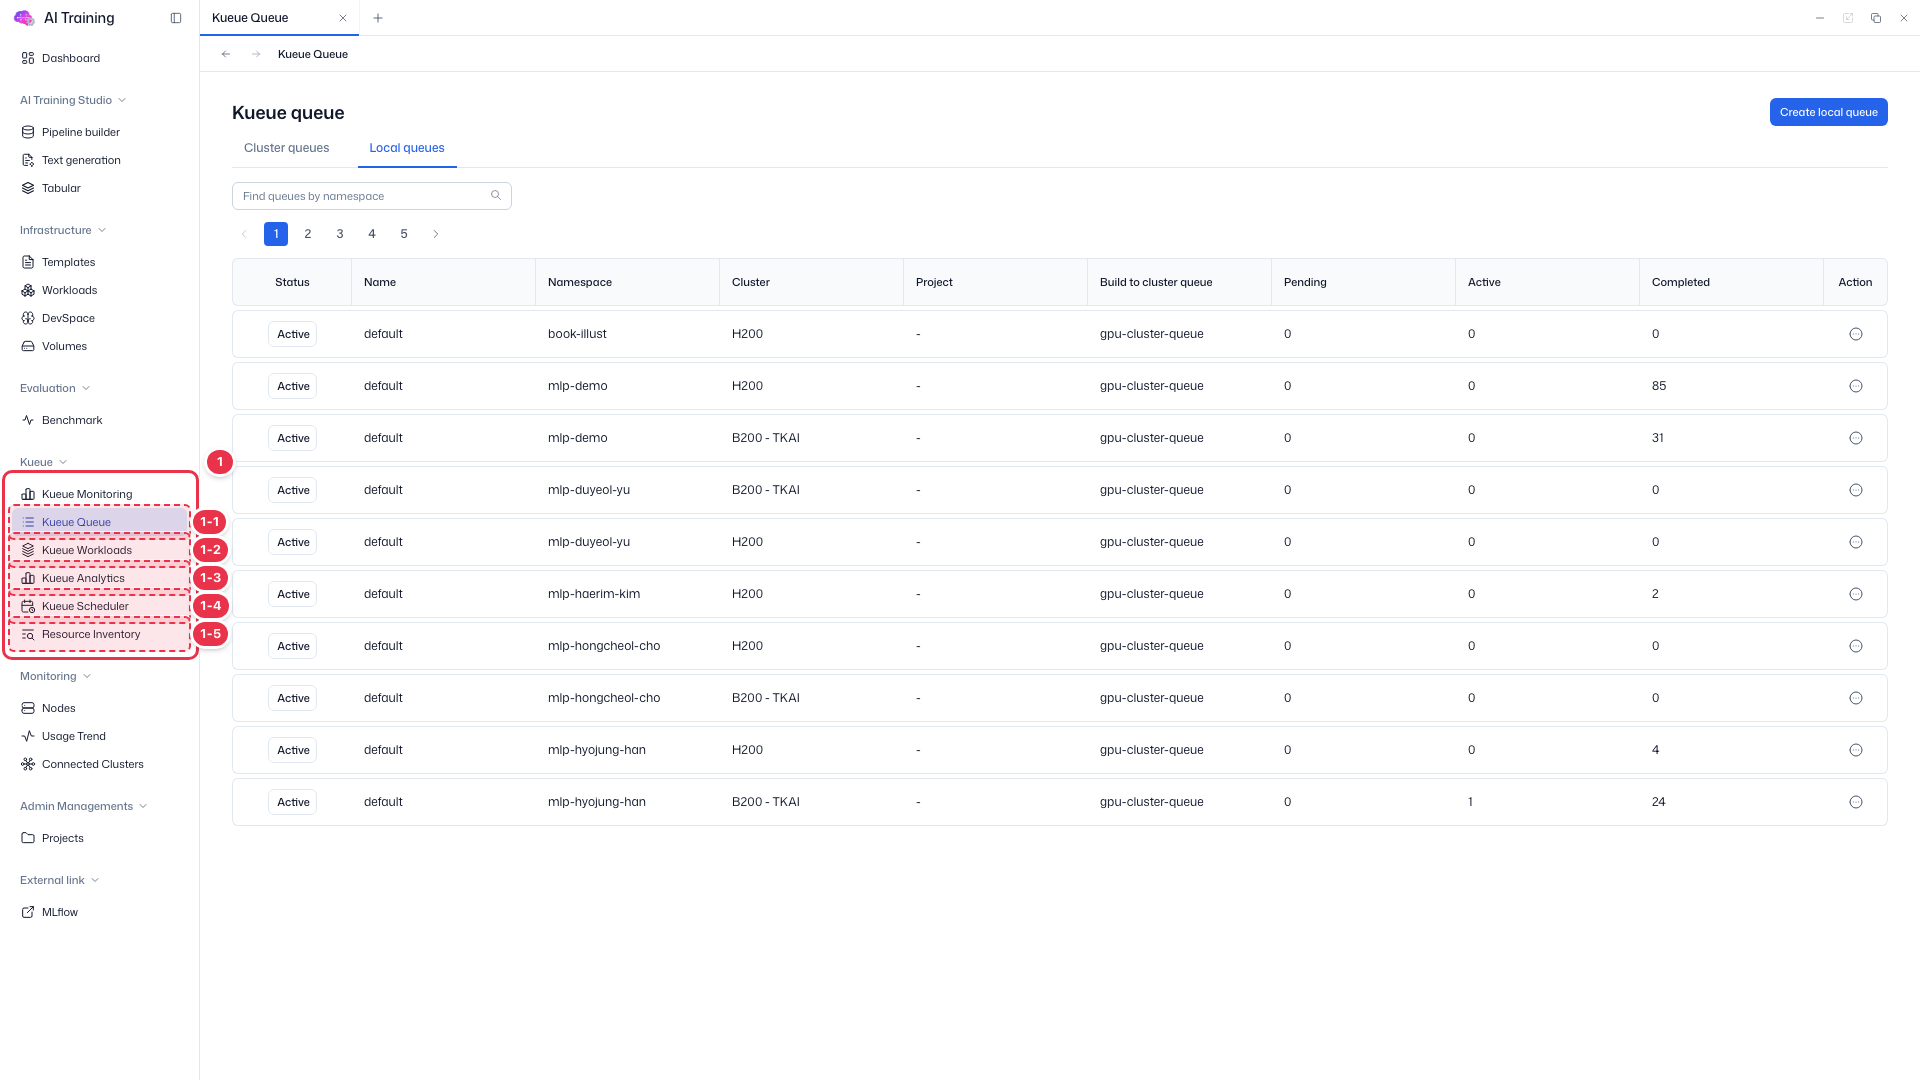Navigate back with arrow button

point(226,54)
